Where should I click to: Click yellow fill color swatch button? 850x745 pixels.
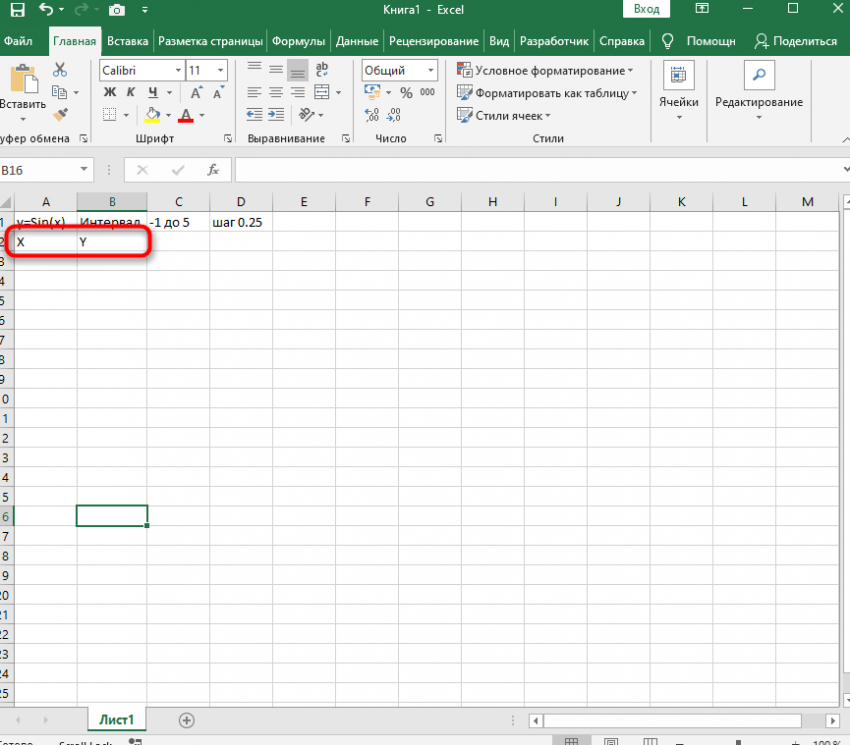click(x=152, y=114)
